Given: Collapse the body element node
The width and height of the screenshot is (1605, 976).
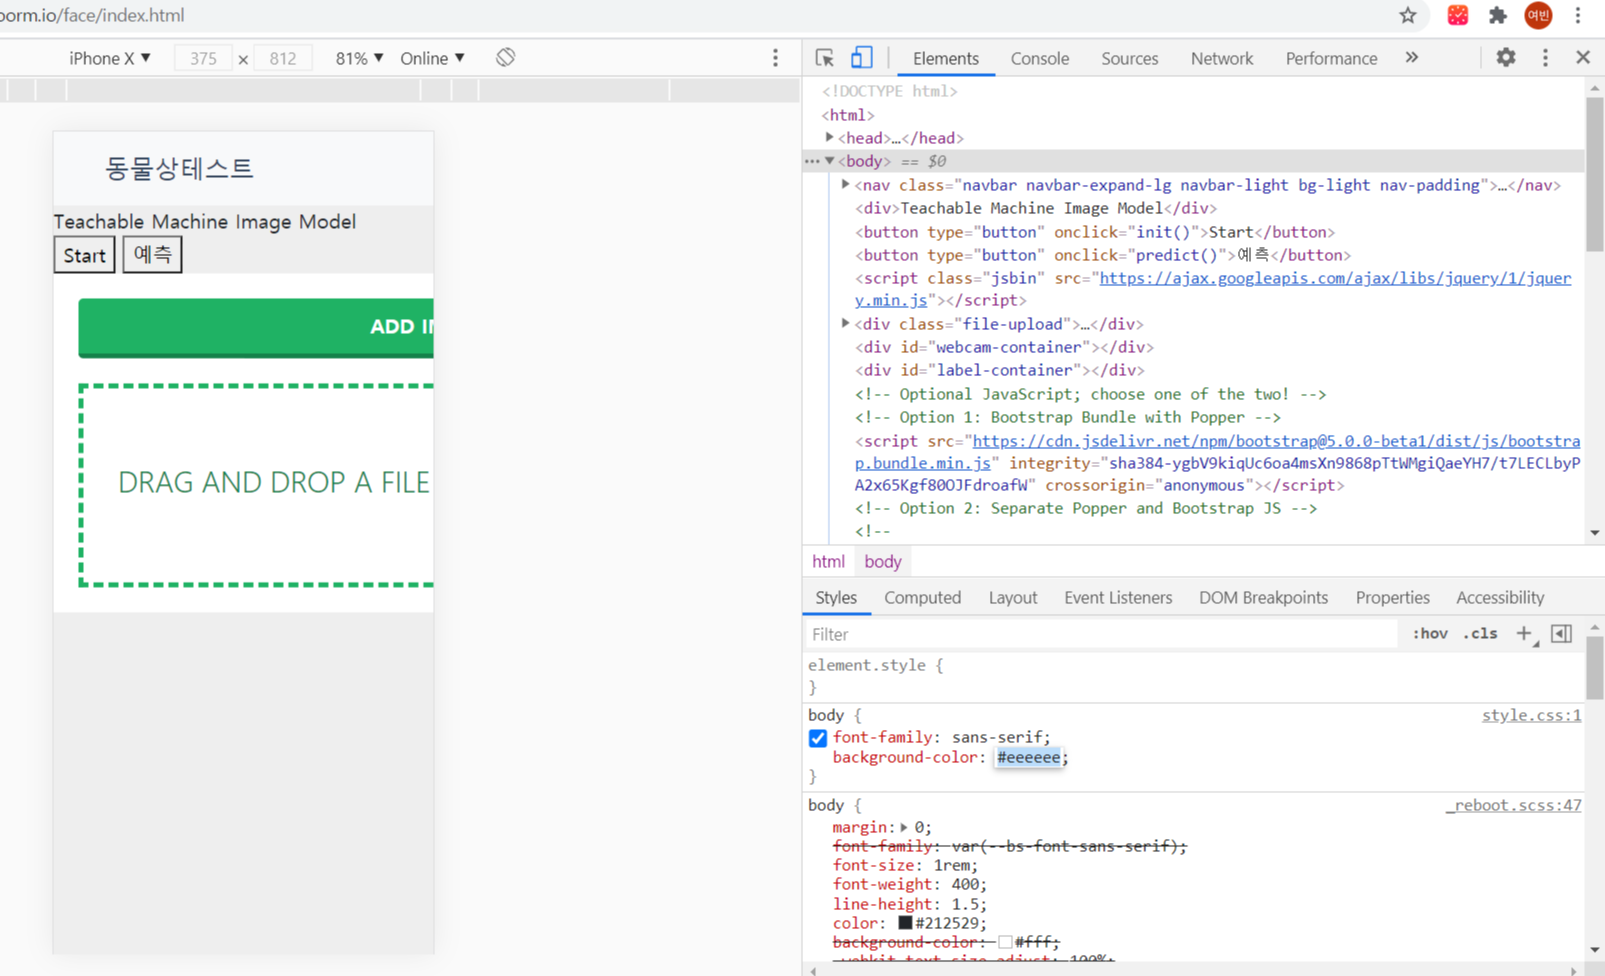Looking at the screenshot, I should (829, 161).
